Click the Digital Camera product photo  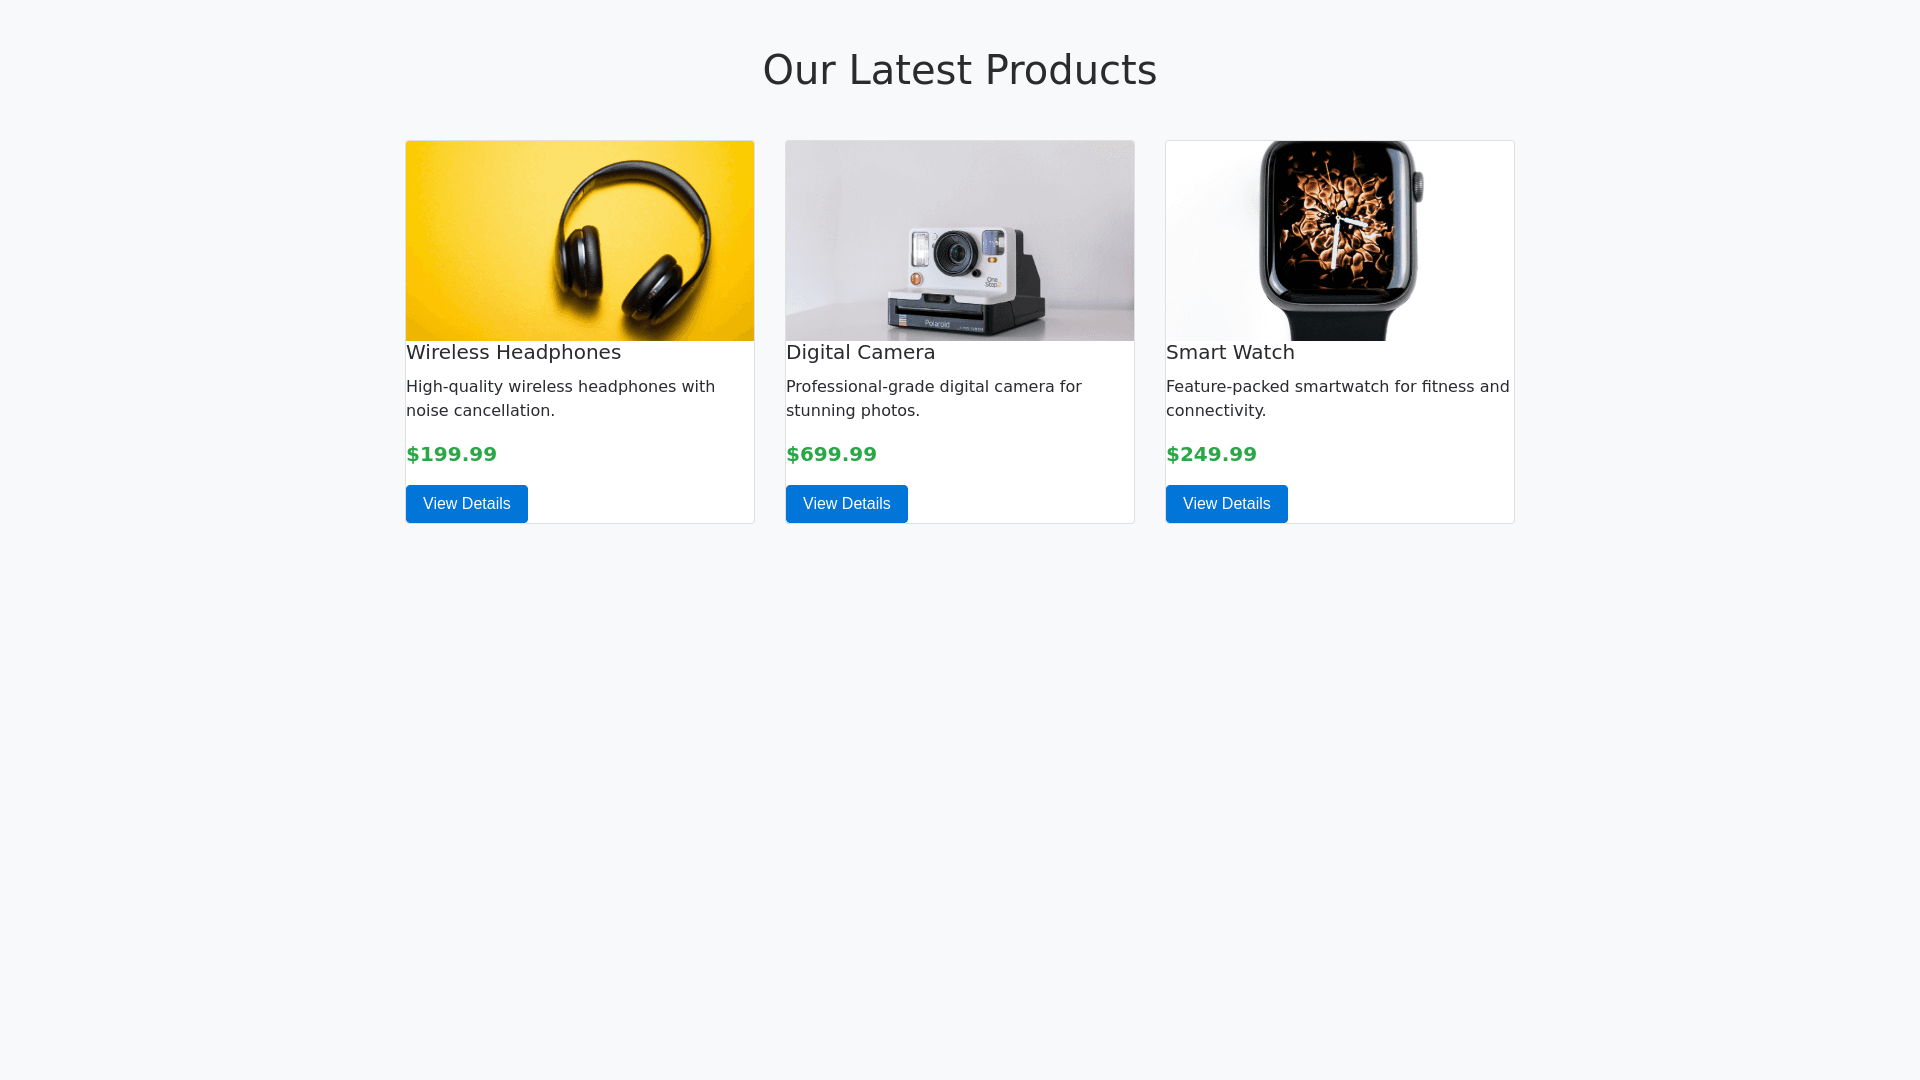[960, 240]
